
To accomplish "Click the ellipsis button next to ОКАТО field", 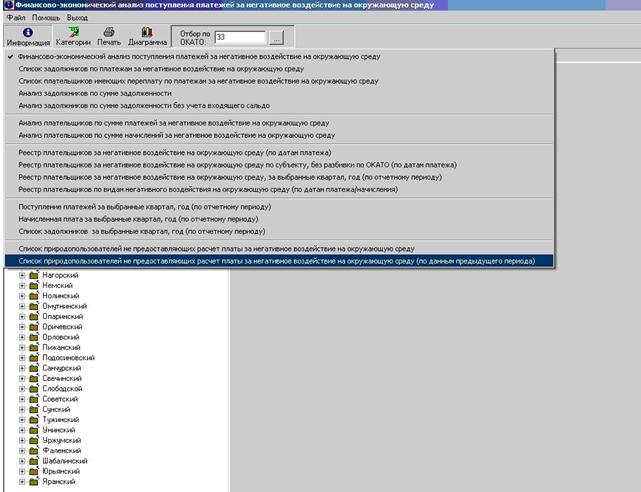I will (x=277, y=38).
